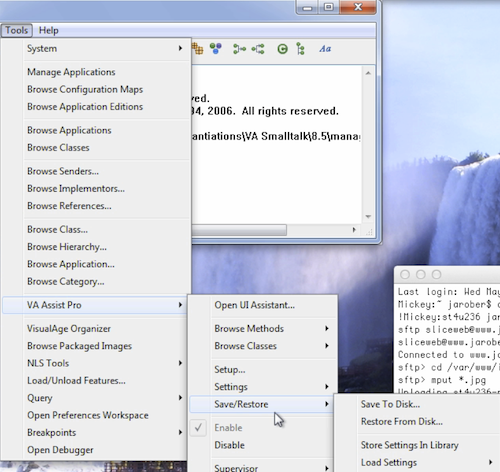Click the middle minimize dot of Terminal window
Screen dimensions: 500x472
click(x=421, y=275)
